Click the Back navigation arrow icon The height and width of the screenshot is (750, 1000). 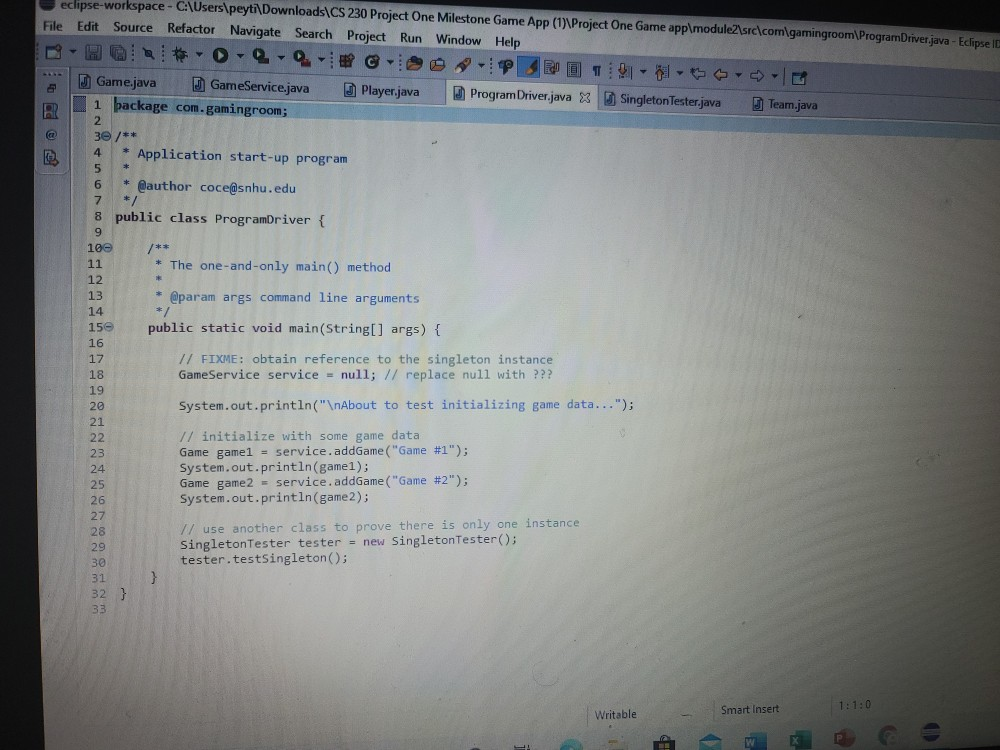coord(721,75)
